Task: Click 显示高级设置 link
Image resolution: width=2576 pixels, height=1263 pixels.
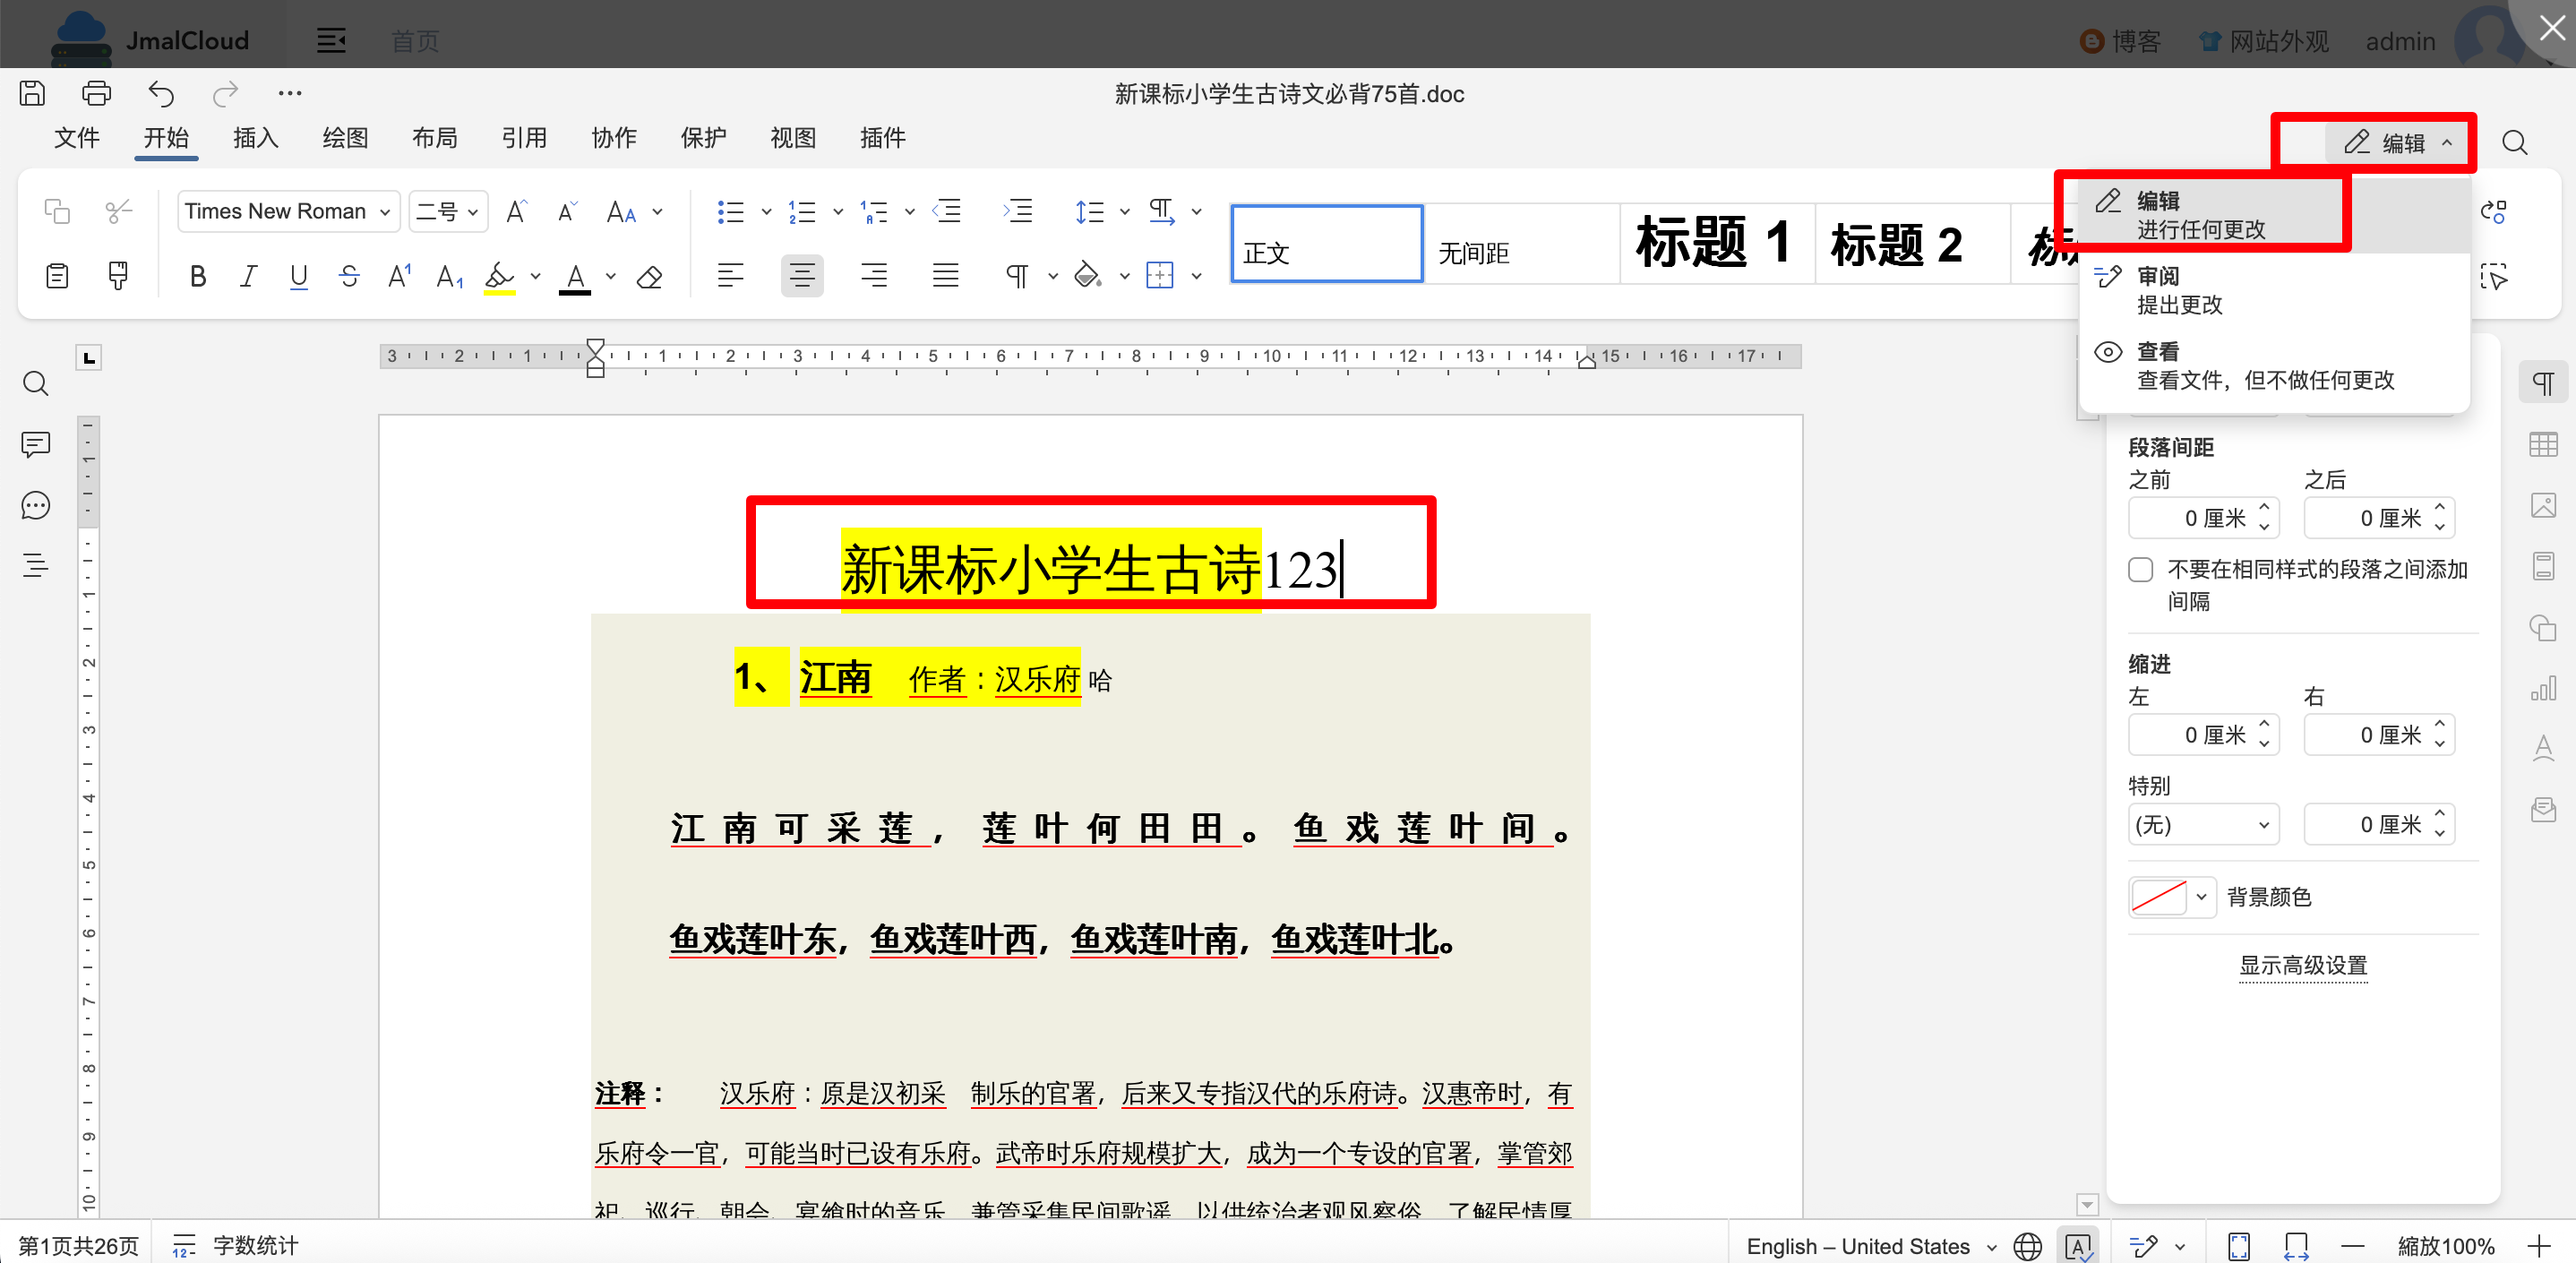Action: click(x=2302, y=965)
